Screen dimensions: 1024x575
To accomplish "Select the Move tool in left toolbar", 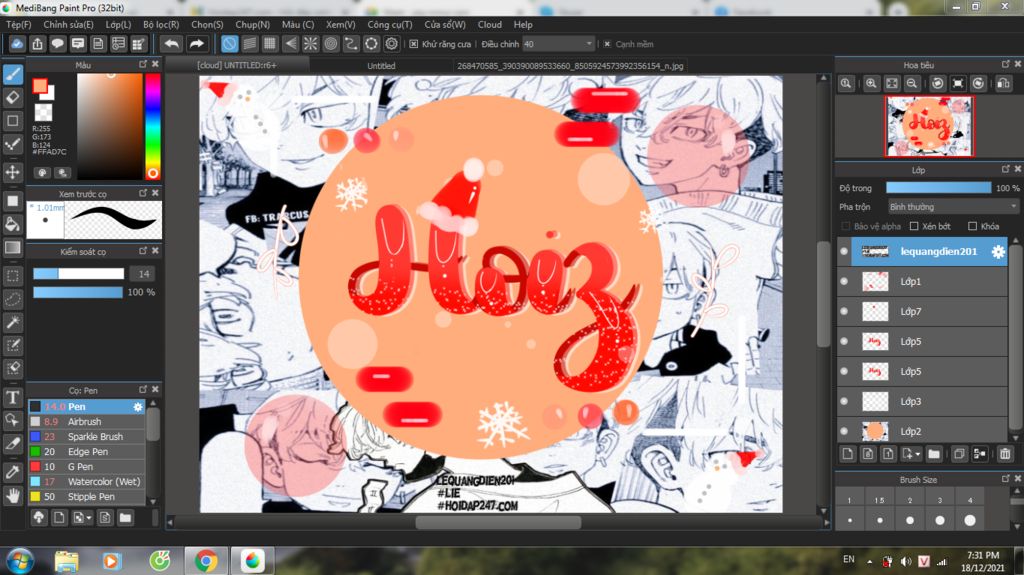I will click(x=13, y=172).
